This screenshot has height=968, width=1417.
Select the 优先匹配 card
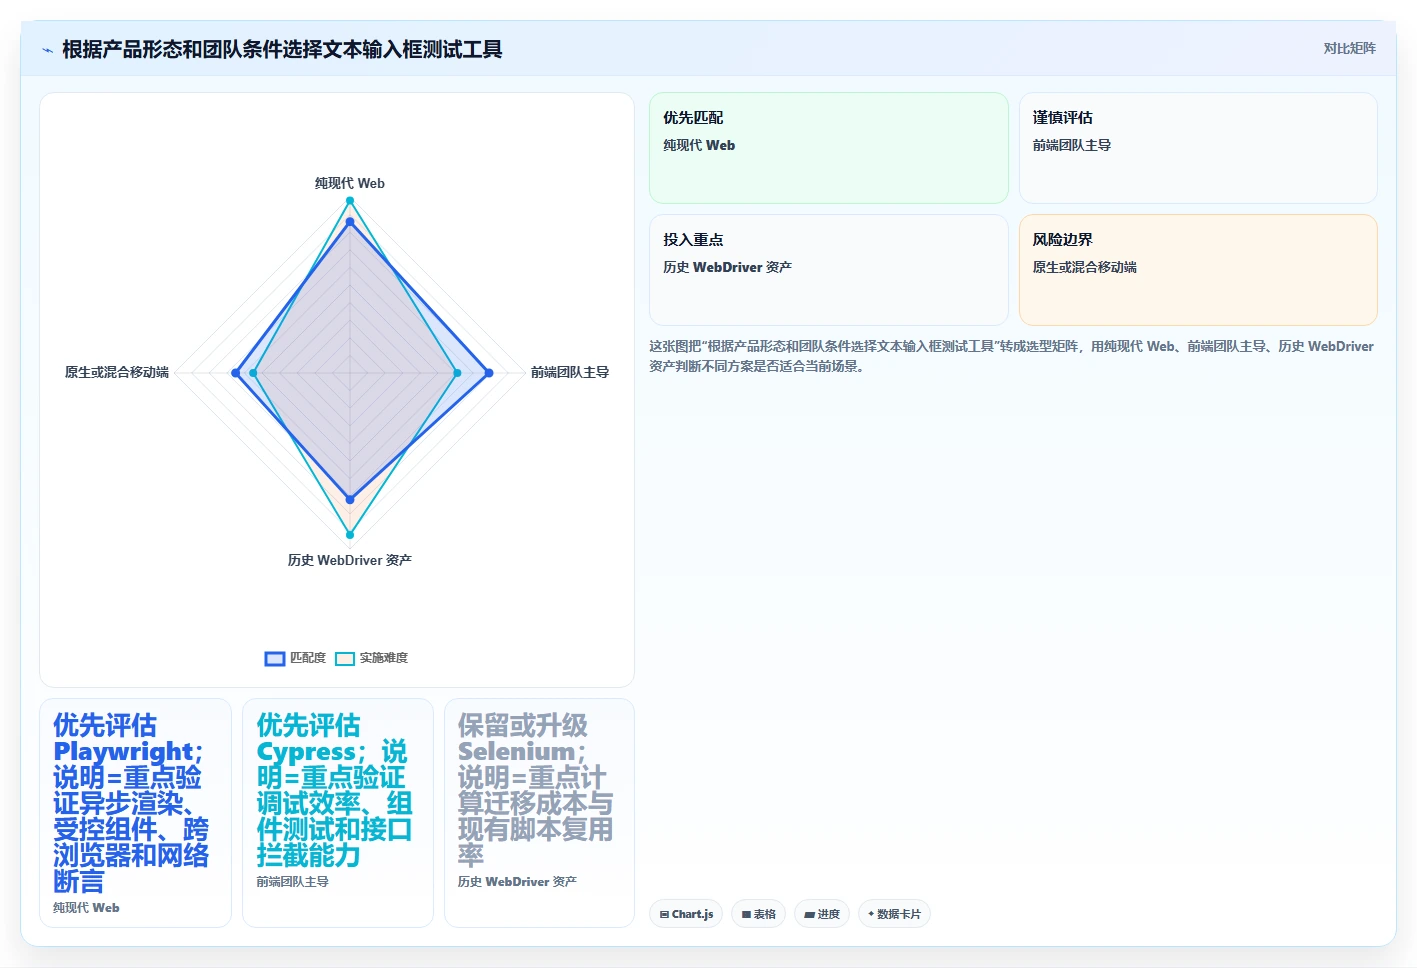coord(829,148)
